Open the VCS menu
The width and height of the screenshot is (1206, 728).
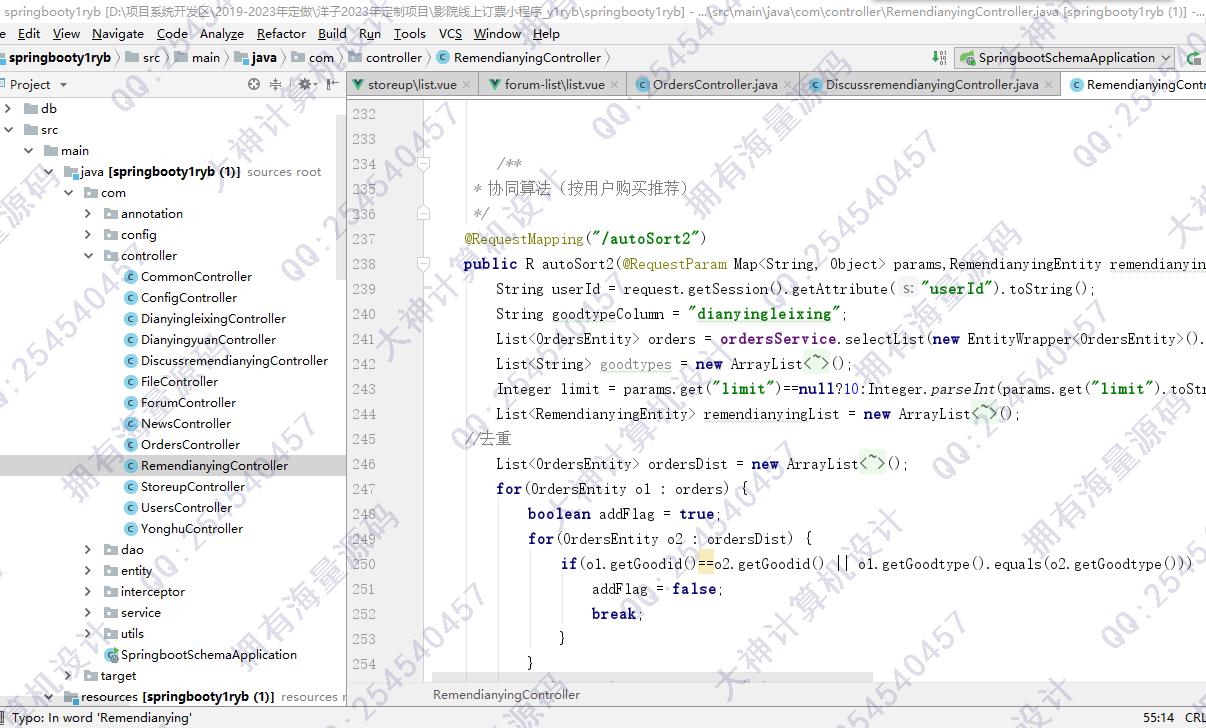click(x=450, y=33)
